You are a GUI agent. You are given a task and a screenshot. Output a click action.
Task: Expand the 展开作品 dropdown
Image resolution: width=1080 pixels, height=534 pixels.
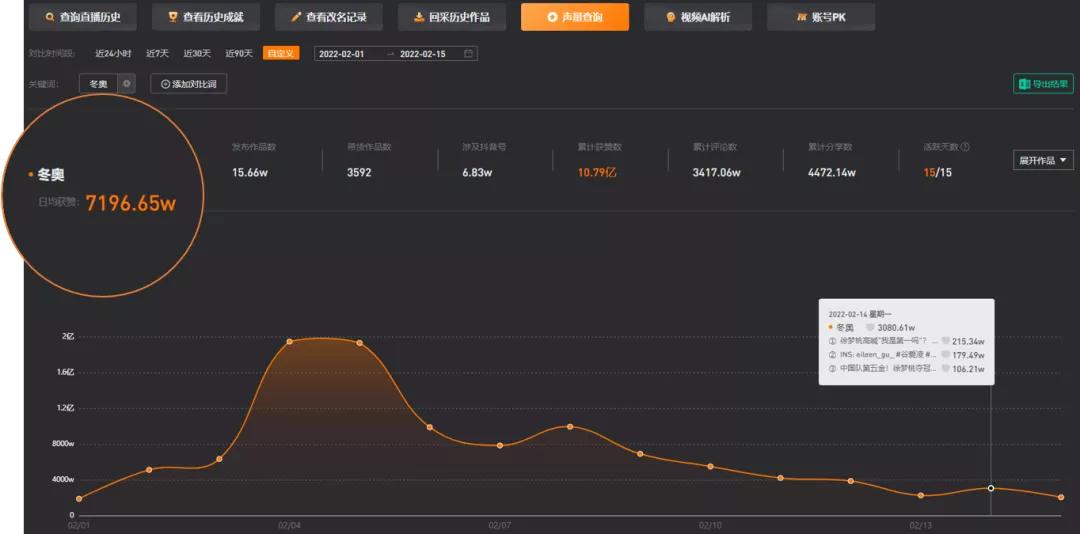1043,160
